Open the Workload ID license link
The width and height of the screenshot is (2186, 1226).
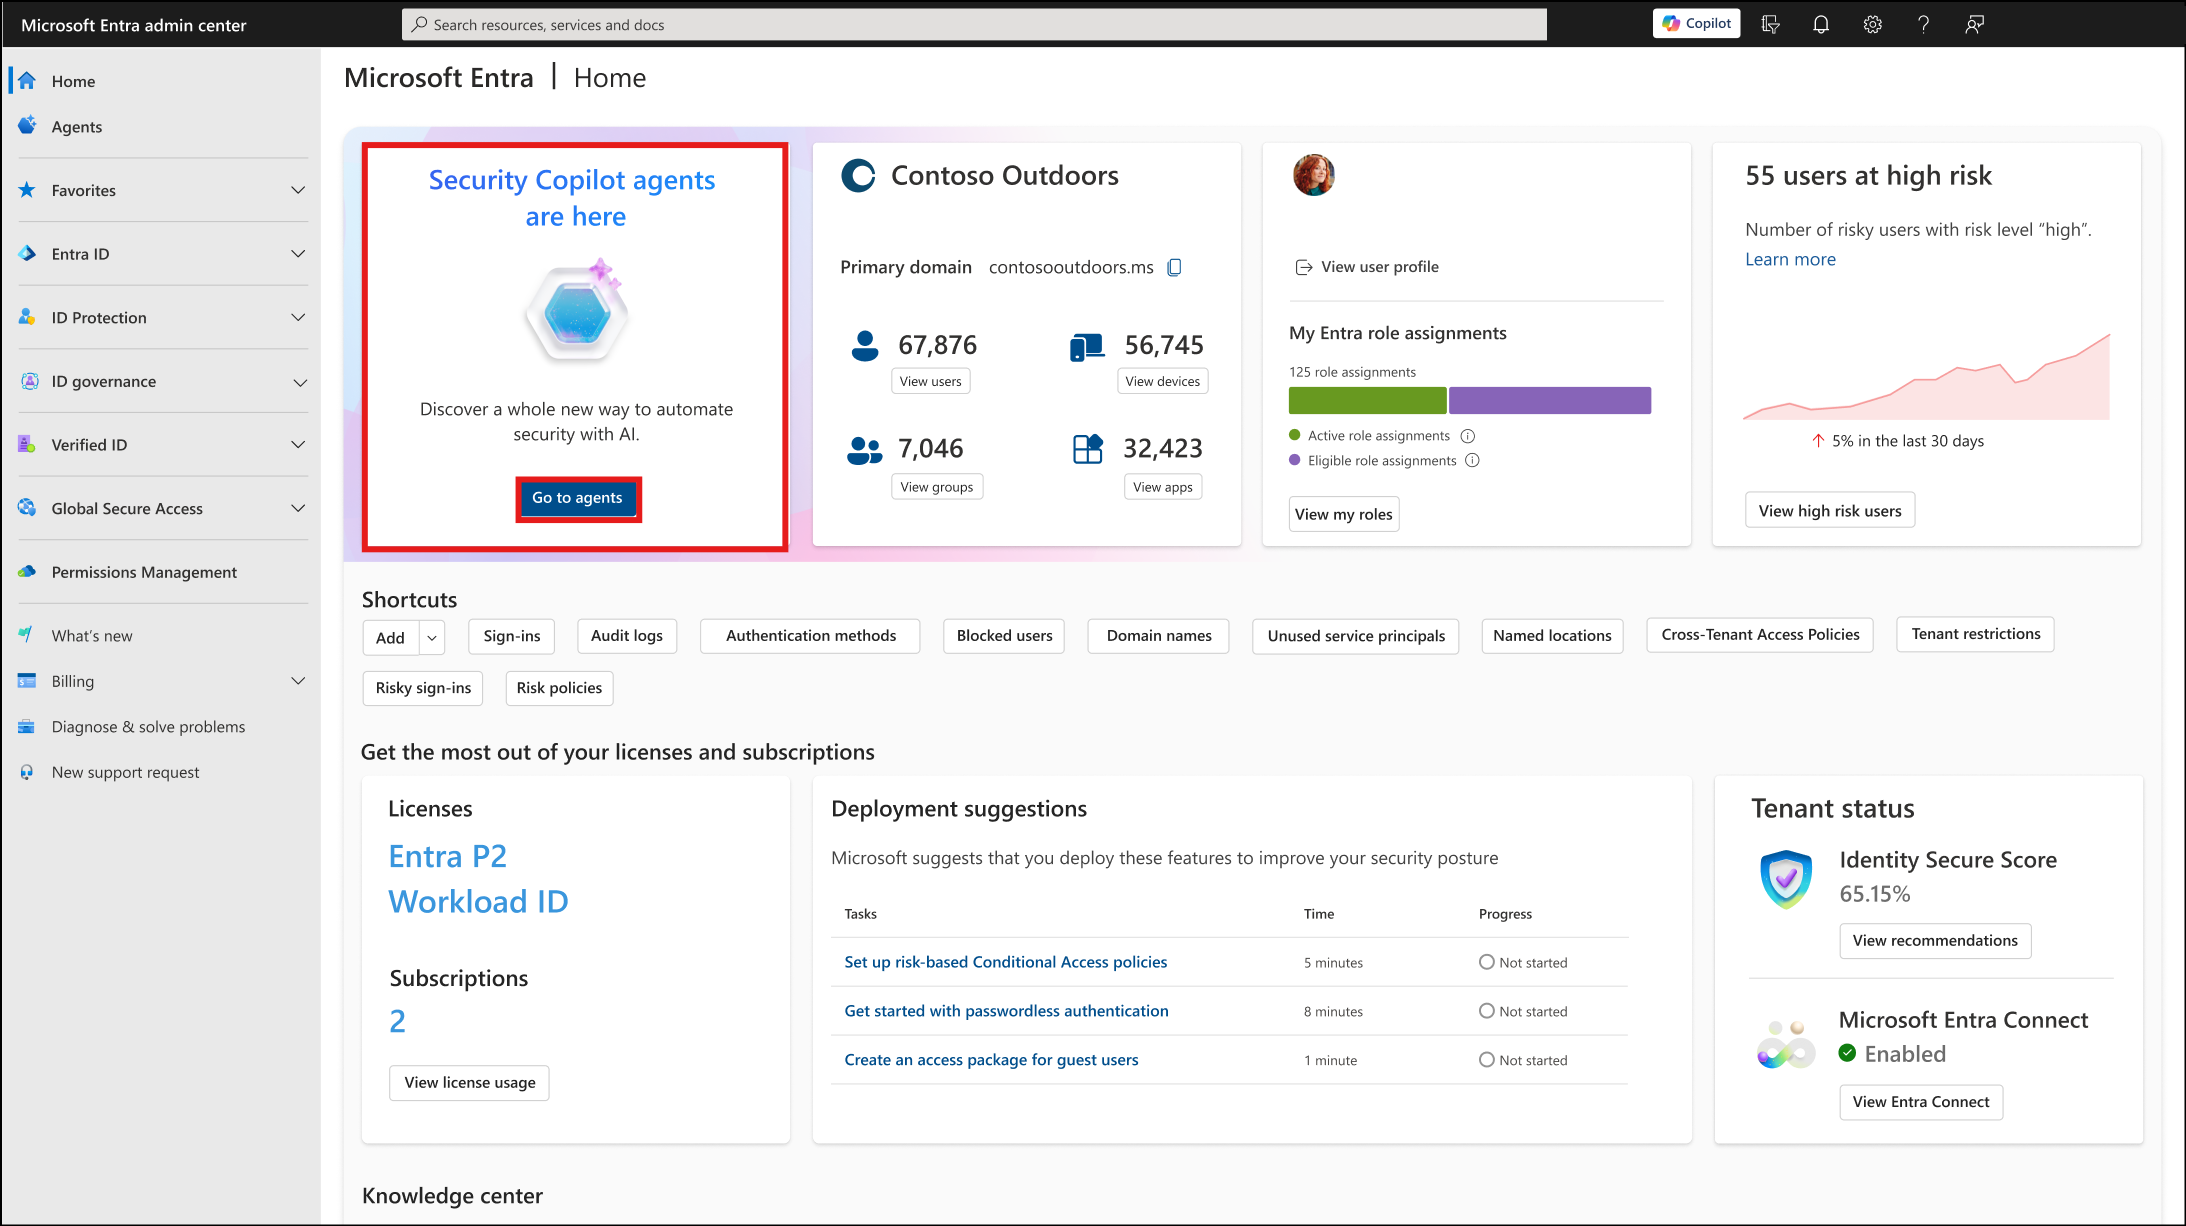(478, 902)
